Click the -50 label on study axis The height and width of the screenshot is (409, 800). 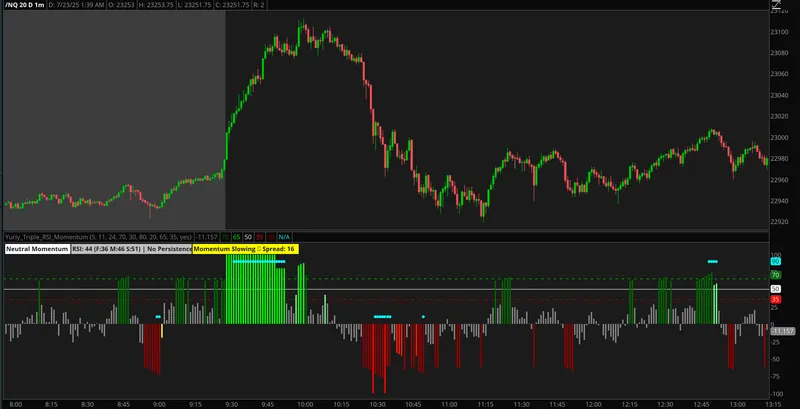coord(776,360)
